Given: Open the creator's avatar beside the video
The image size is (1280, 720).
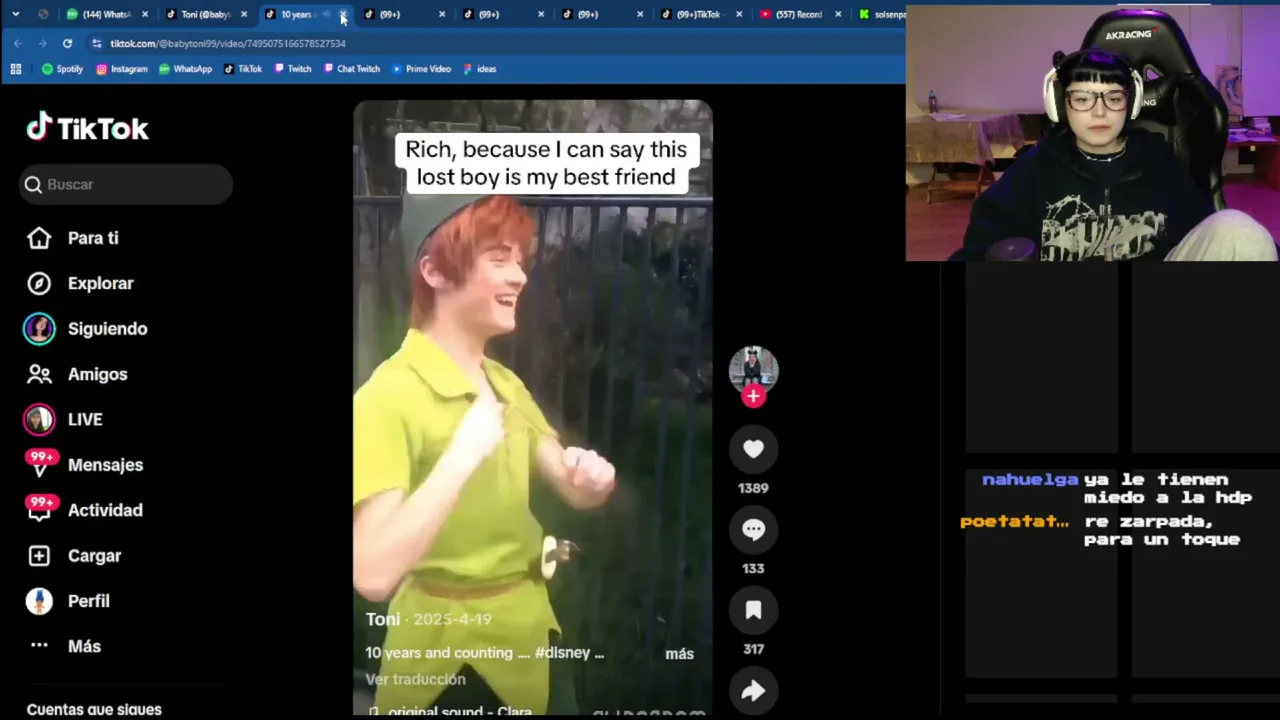Looking at the screenshot, I should [x=753, y=369].
